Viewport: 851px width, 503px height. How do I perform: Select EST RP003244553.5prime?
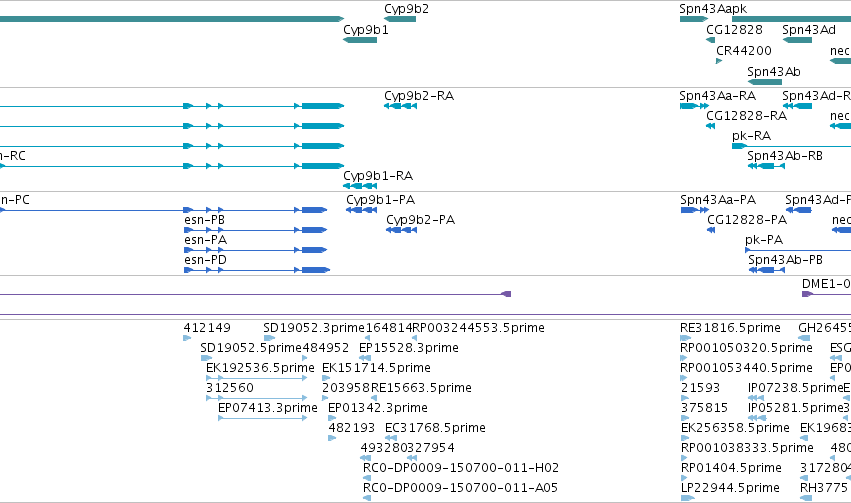(478, 328)
